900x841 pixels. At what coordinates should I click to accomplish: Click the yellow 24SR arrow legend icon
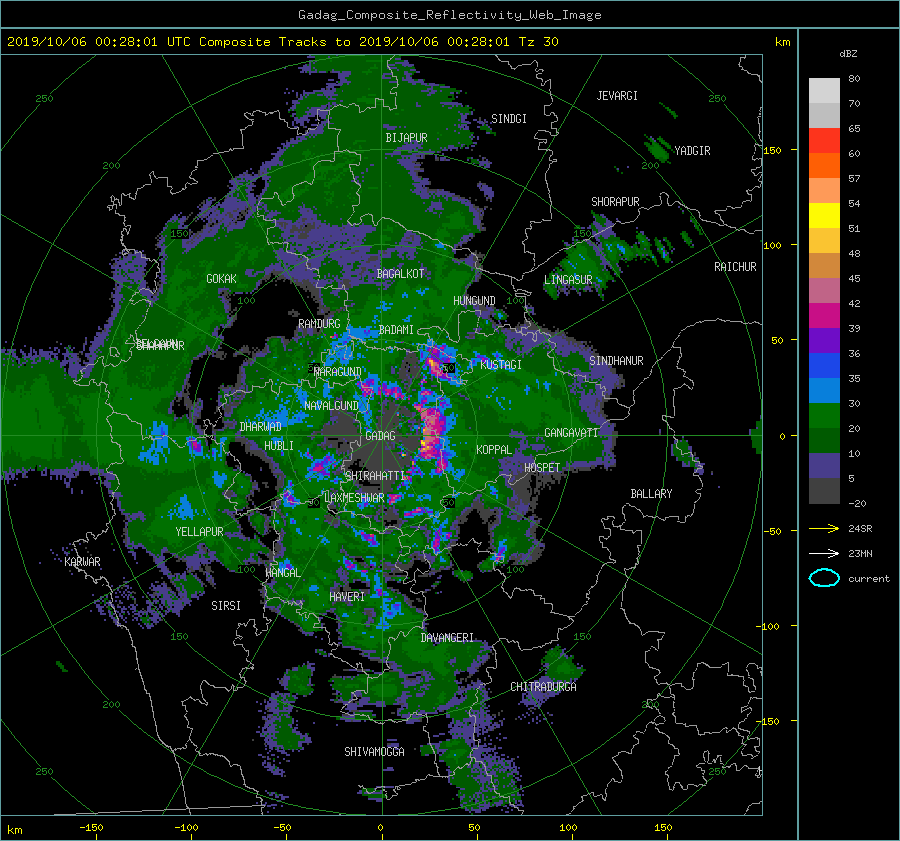click(824, 528)
